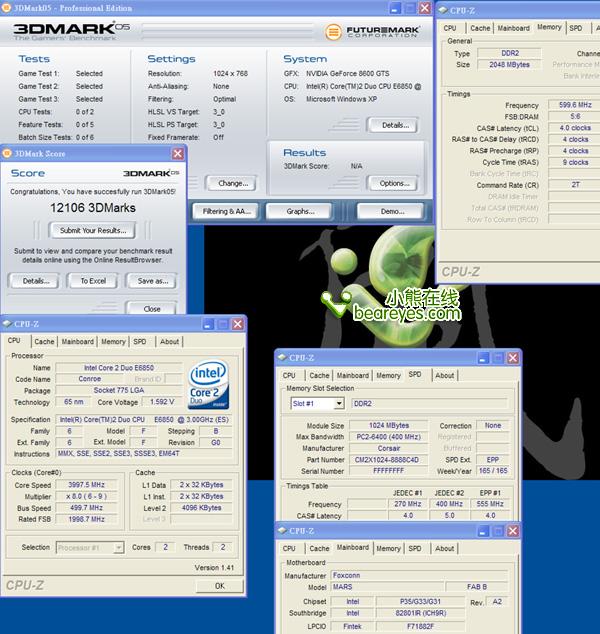The height and width of the screenshot is (634, 600).
Task: Click the Graphs button
Action: coord(300,211)
